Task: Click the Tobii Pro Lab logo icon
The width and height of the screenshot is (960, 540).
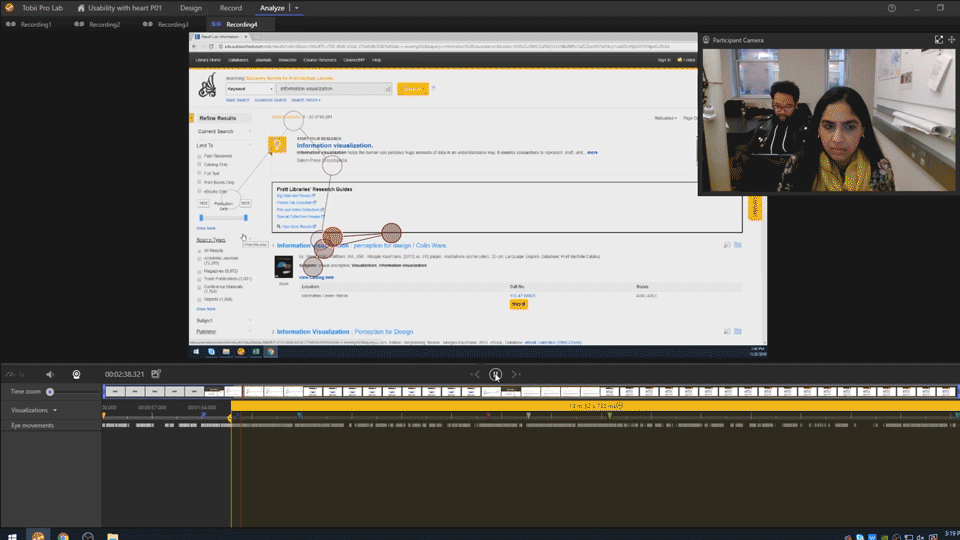Action: point(9,8)
